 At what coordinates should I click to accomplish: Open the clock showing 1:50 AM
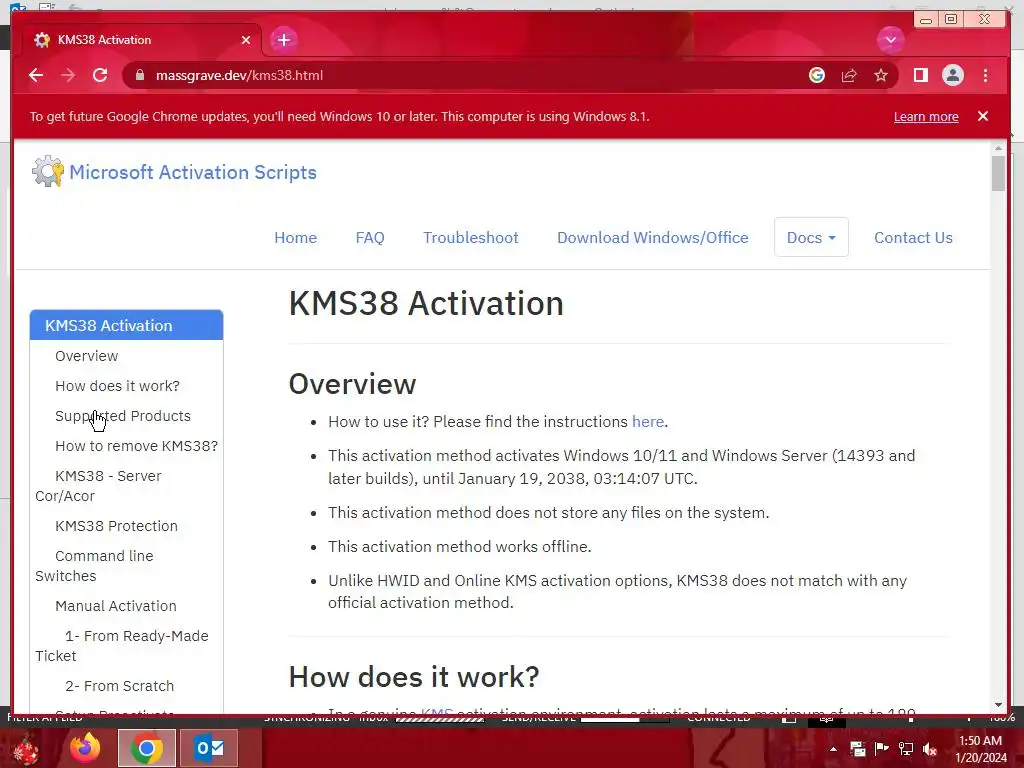[x=980, y=749]
